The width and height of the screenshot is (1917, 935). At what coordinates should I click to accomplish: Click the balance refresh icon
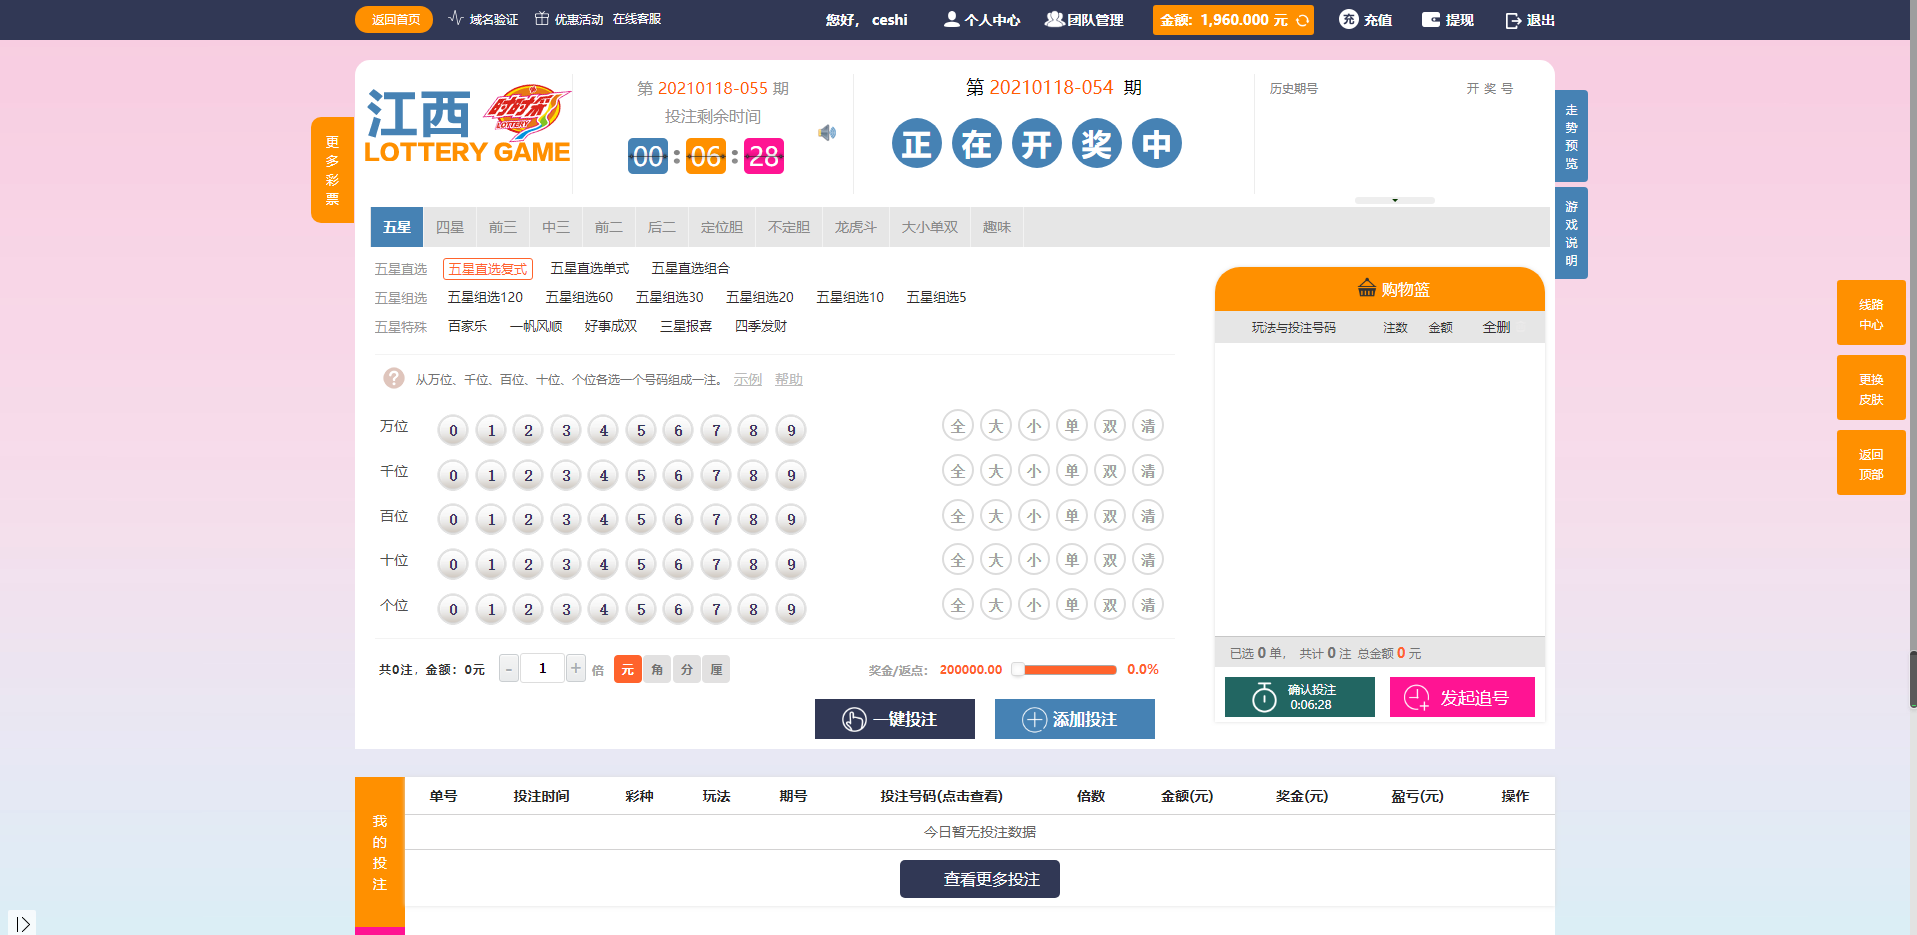pyautogui.click(x=1302, y=20)
